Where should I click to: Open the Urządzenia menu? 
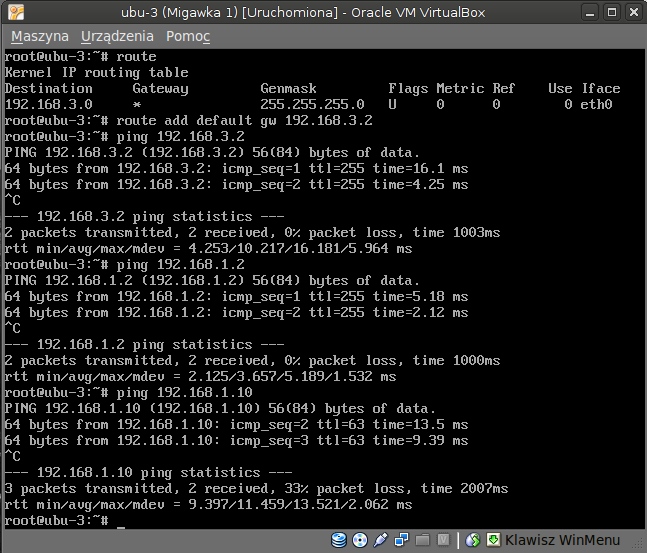tap(118, 36)
